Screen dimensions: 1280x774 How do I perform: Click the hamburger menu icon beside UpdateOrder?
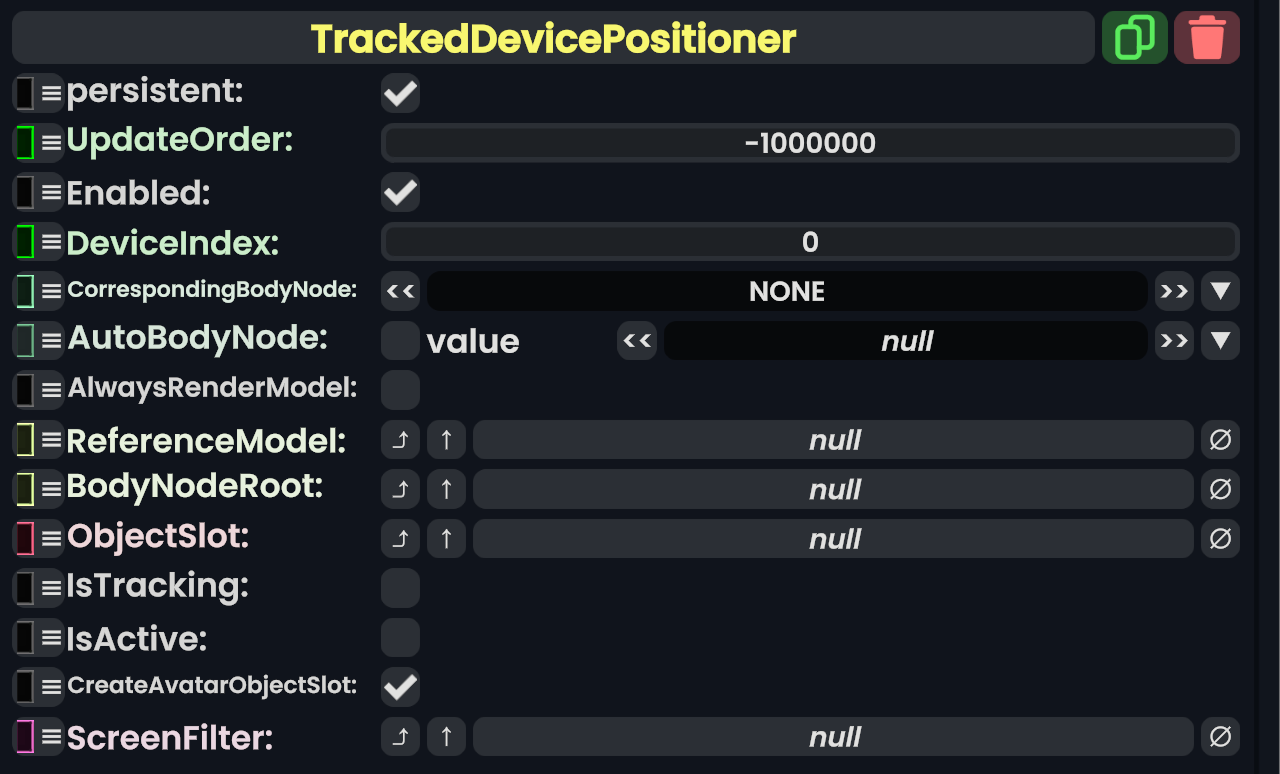coord(51,143)
